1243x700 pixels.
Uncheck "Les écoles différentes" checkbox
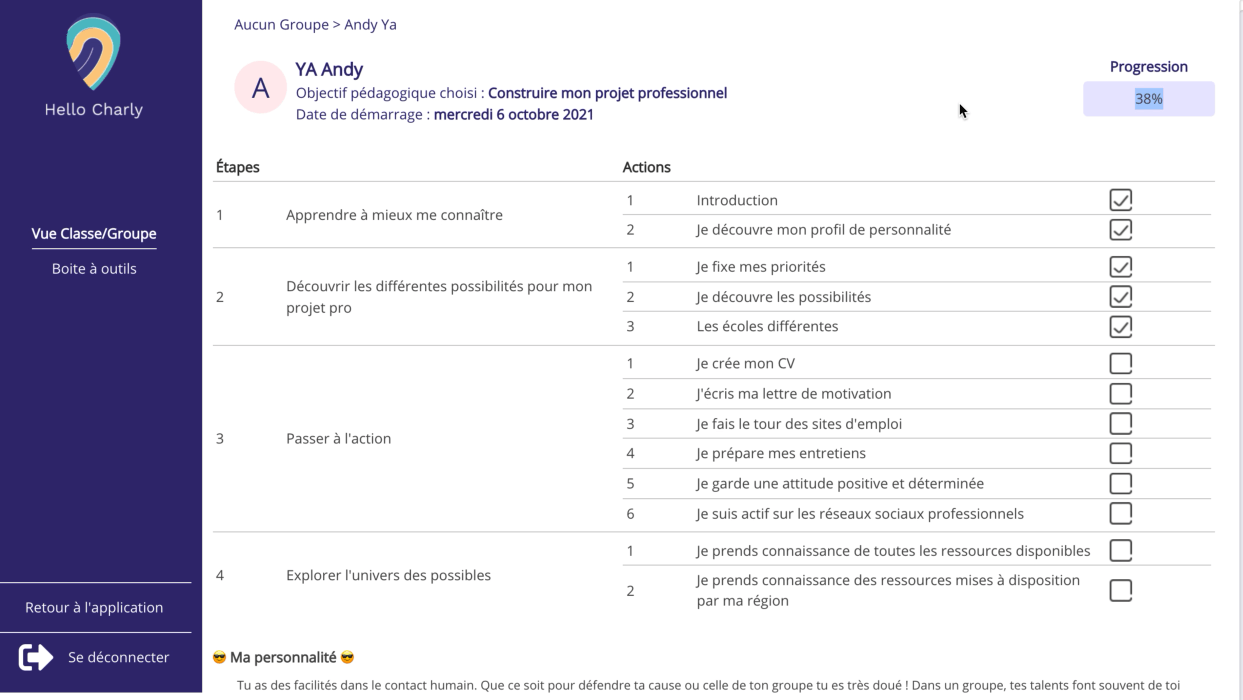click(x=1120, y=326)
